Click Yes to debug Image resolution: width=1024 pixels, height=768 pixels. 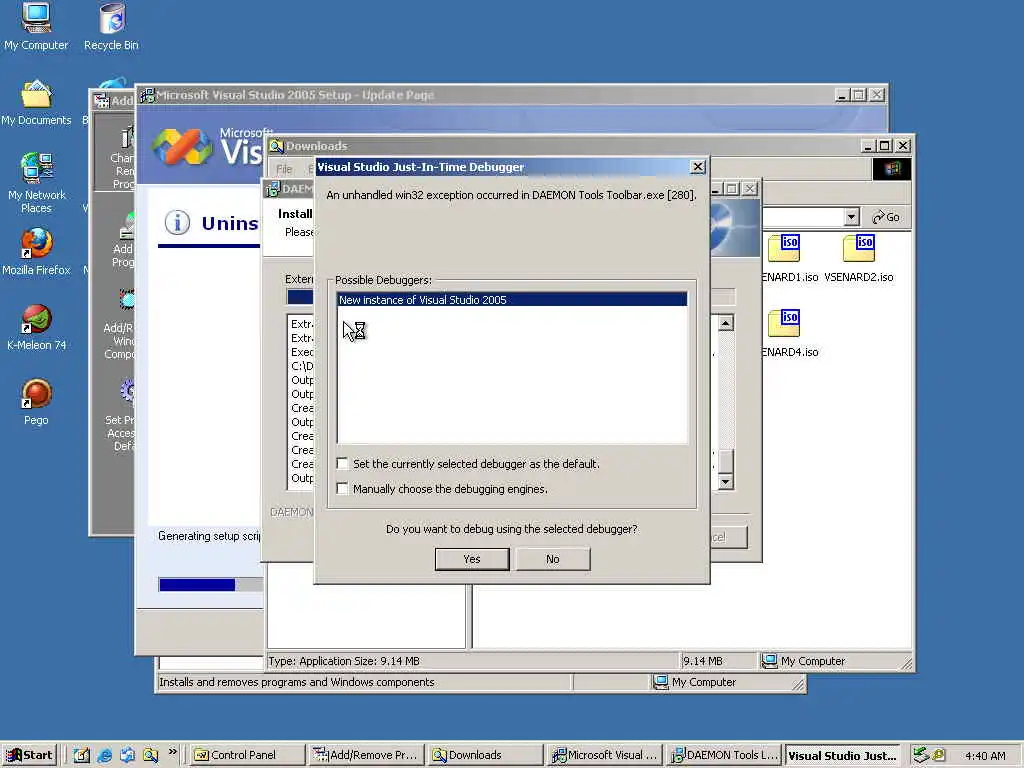pos(472,559)
